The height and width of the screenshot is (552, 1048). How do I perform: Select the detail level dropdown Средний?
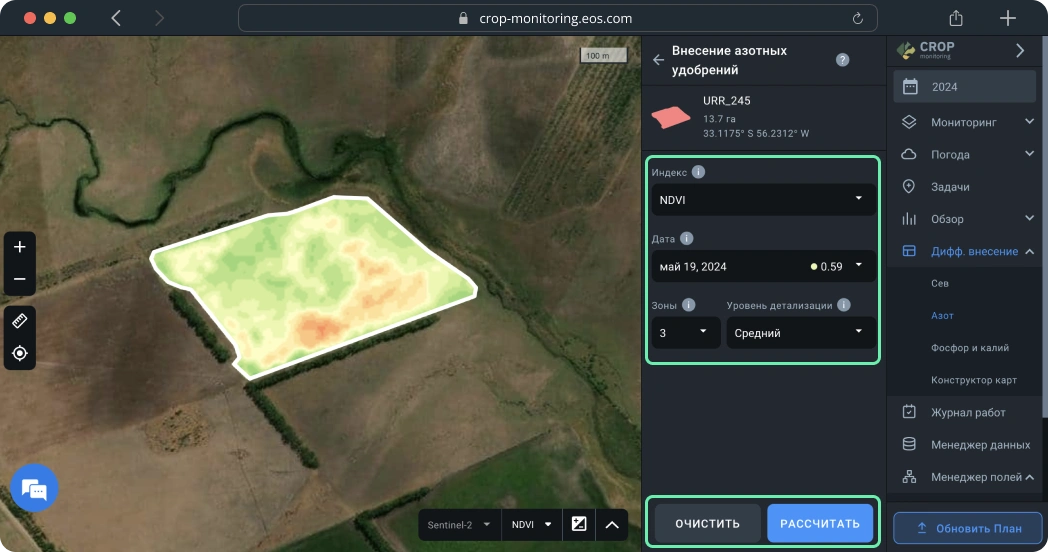coord(800,333)
